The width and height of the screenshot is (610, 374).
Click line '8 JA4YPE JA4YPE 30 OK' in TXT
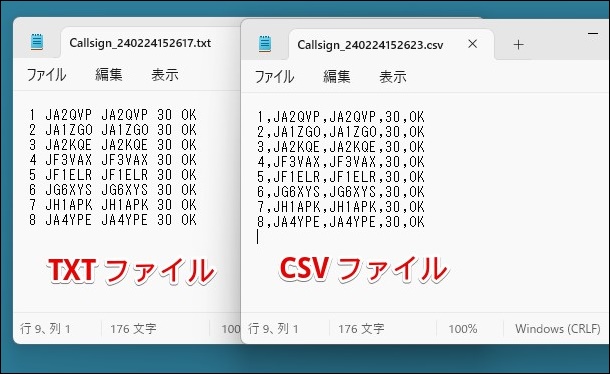pyautogui.click(x=113, y=219)
